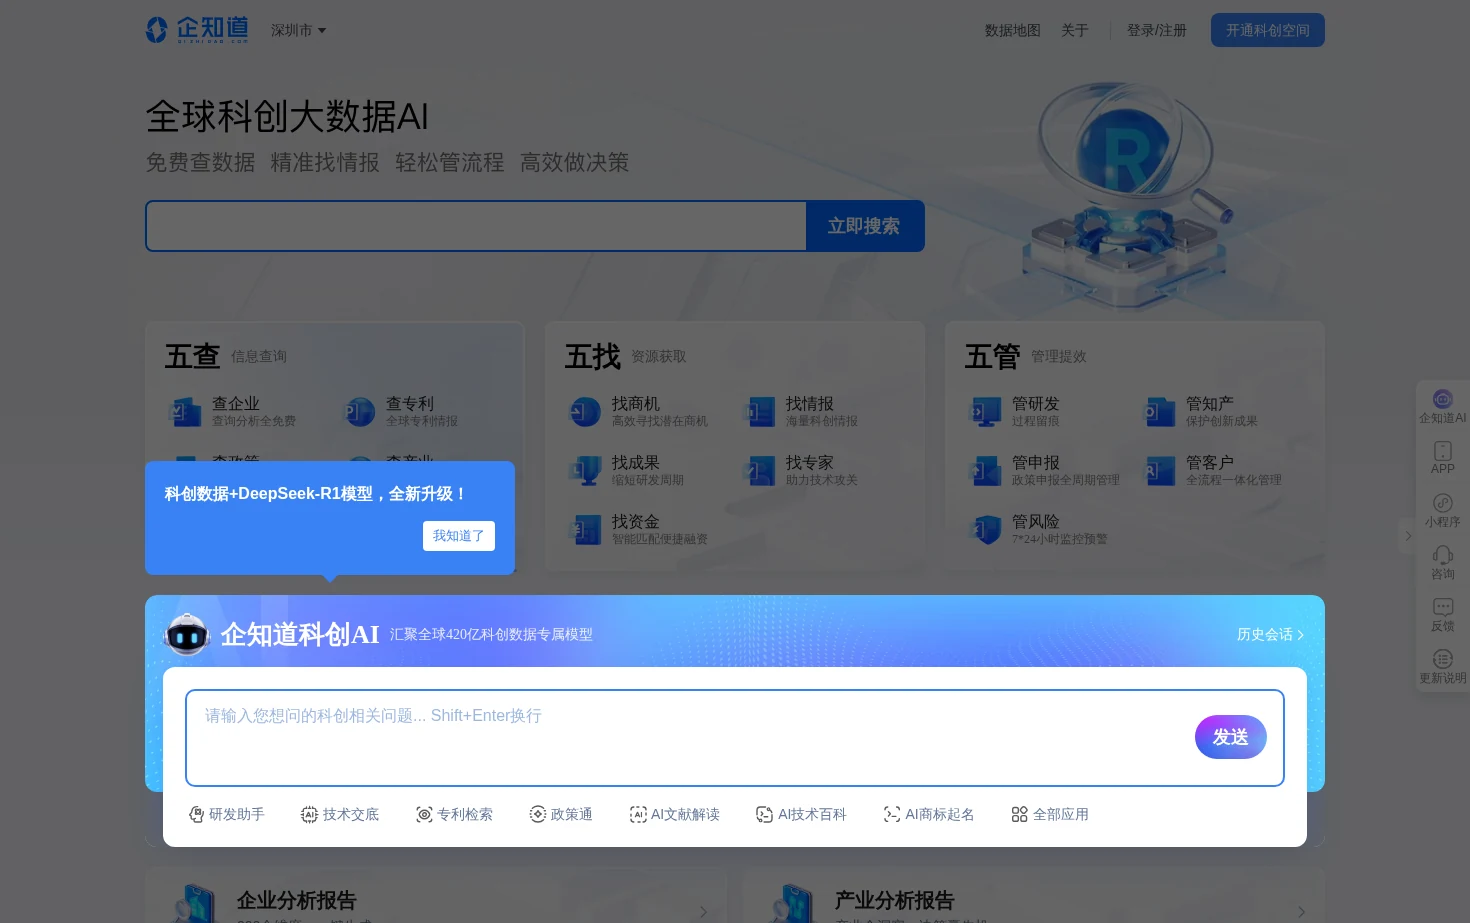Open 找情报 icon
The height and width of the screenshot is (923, 1470).
coord(759,411)
